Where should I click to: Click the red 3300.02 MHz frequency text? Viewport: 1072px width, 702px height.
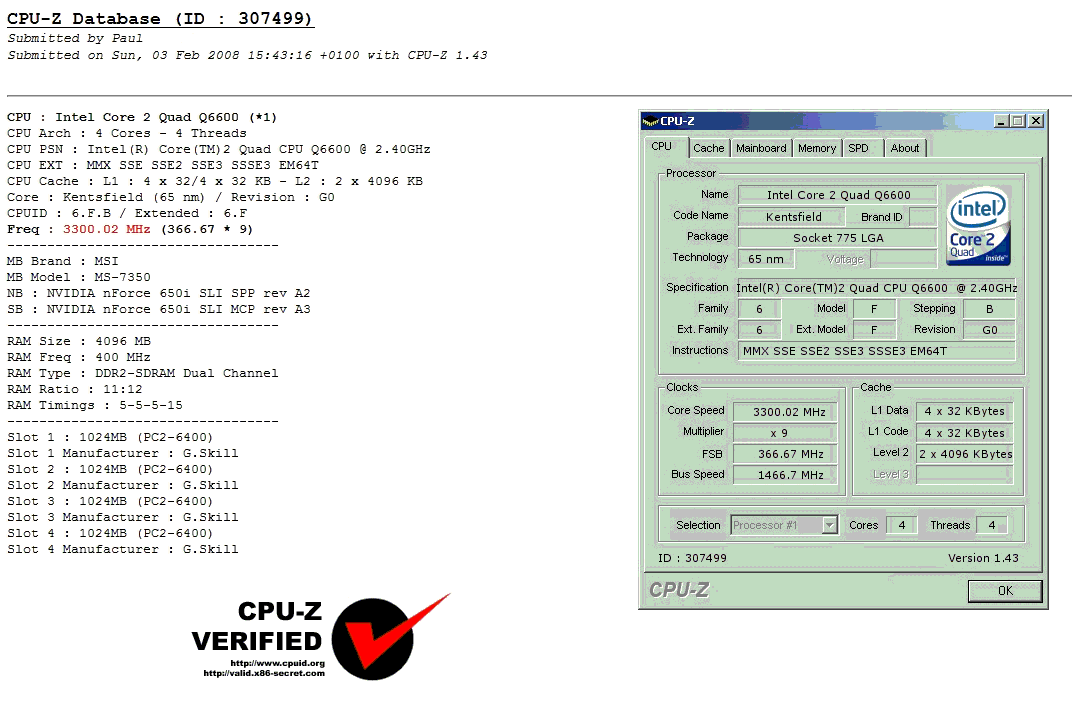coord(107,229)
